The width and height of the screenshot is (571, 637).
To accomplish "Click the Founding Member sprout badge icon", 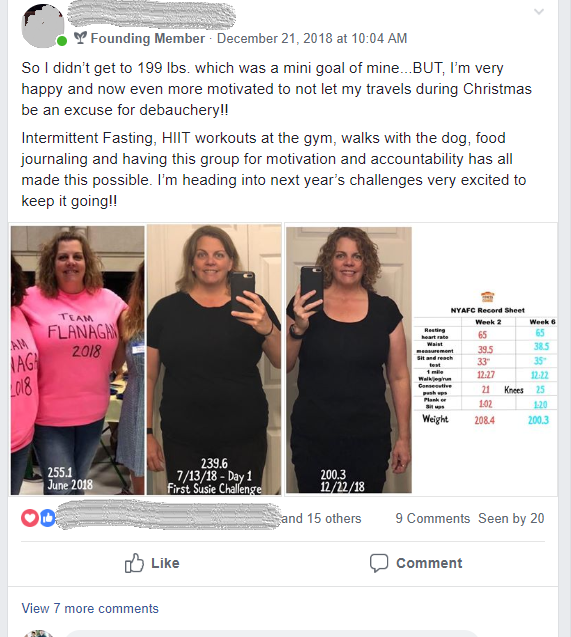I will pos(80,38).
